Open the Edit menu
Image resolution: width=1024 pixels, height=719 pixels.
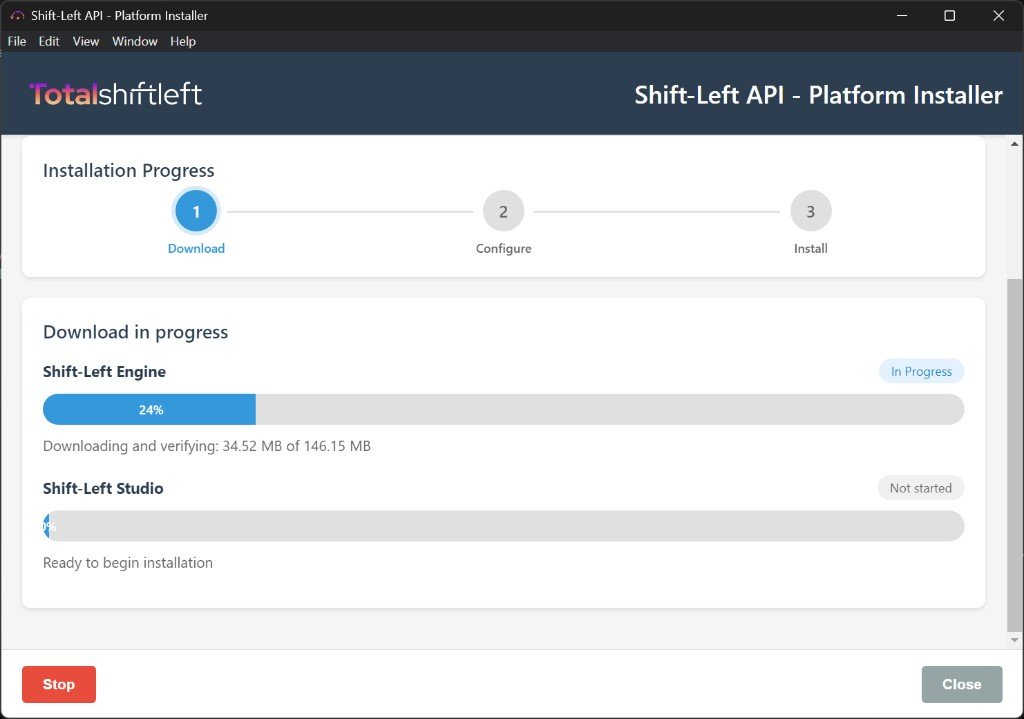click(x=48, y=41)
